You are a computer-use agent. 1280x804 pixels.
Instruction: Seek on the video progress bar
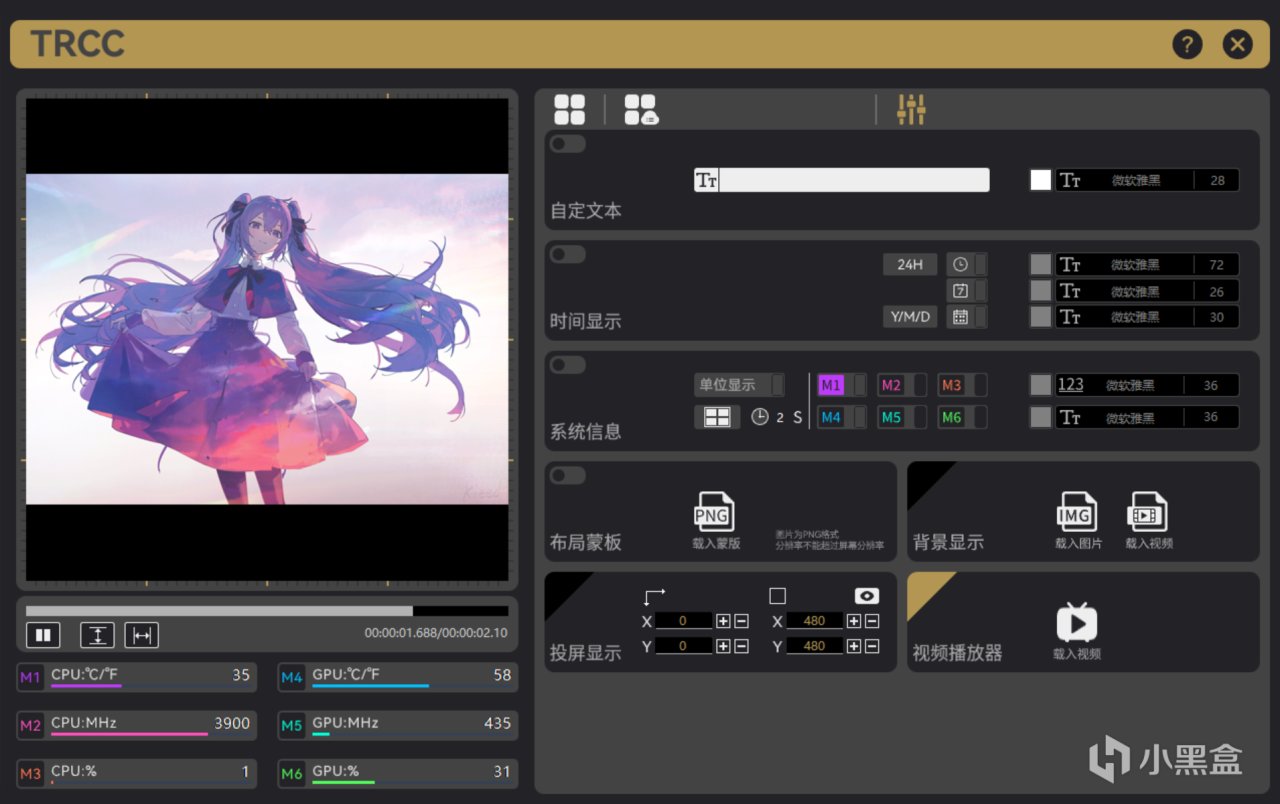click(x=267, y=610)
